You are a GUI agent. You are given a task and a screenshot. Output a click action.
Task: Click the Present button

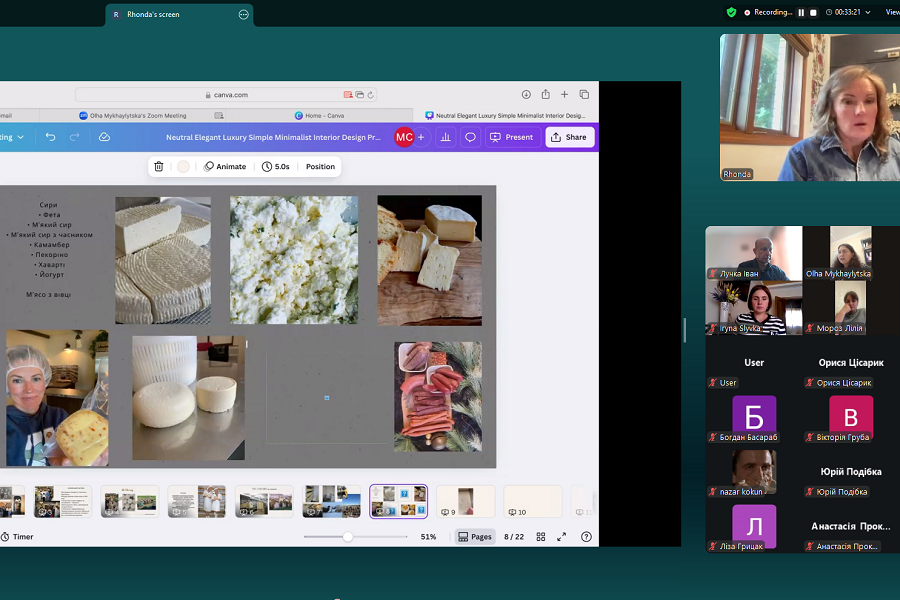pos(512,137)
